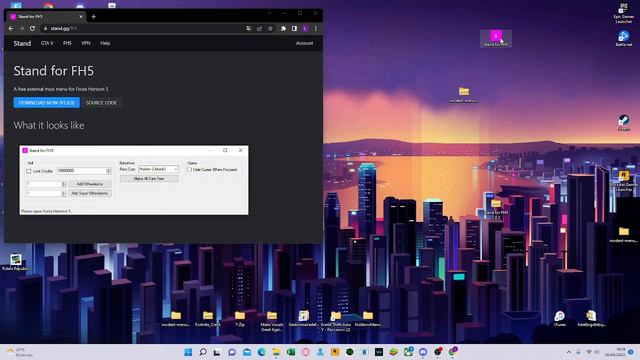
Task: Open Mail app on taskbar
Action: click(x=247, y=352)
